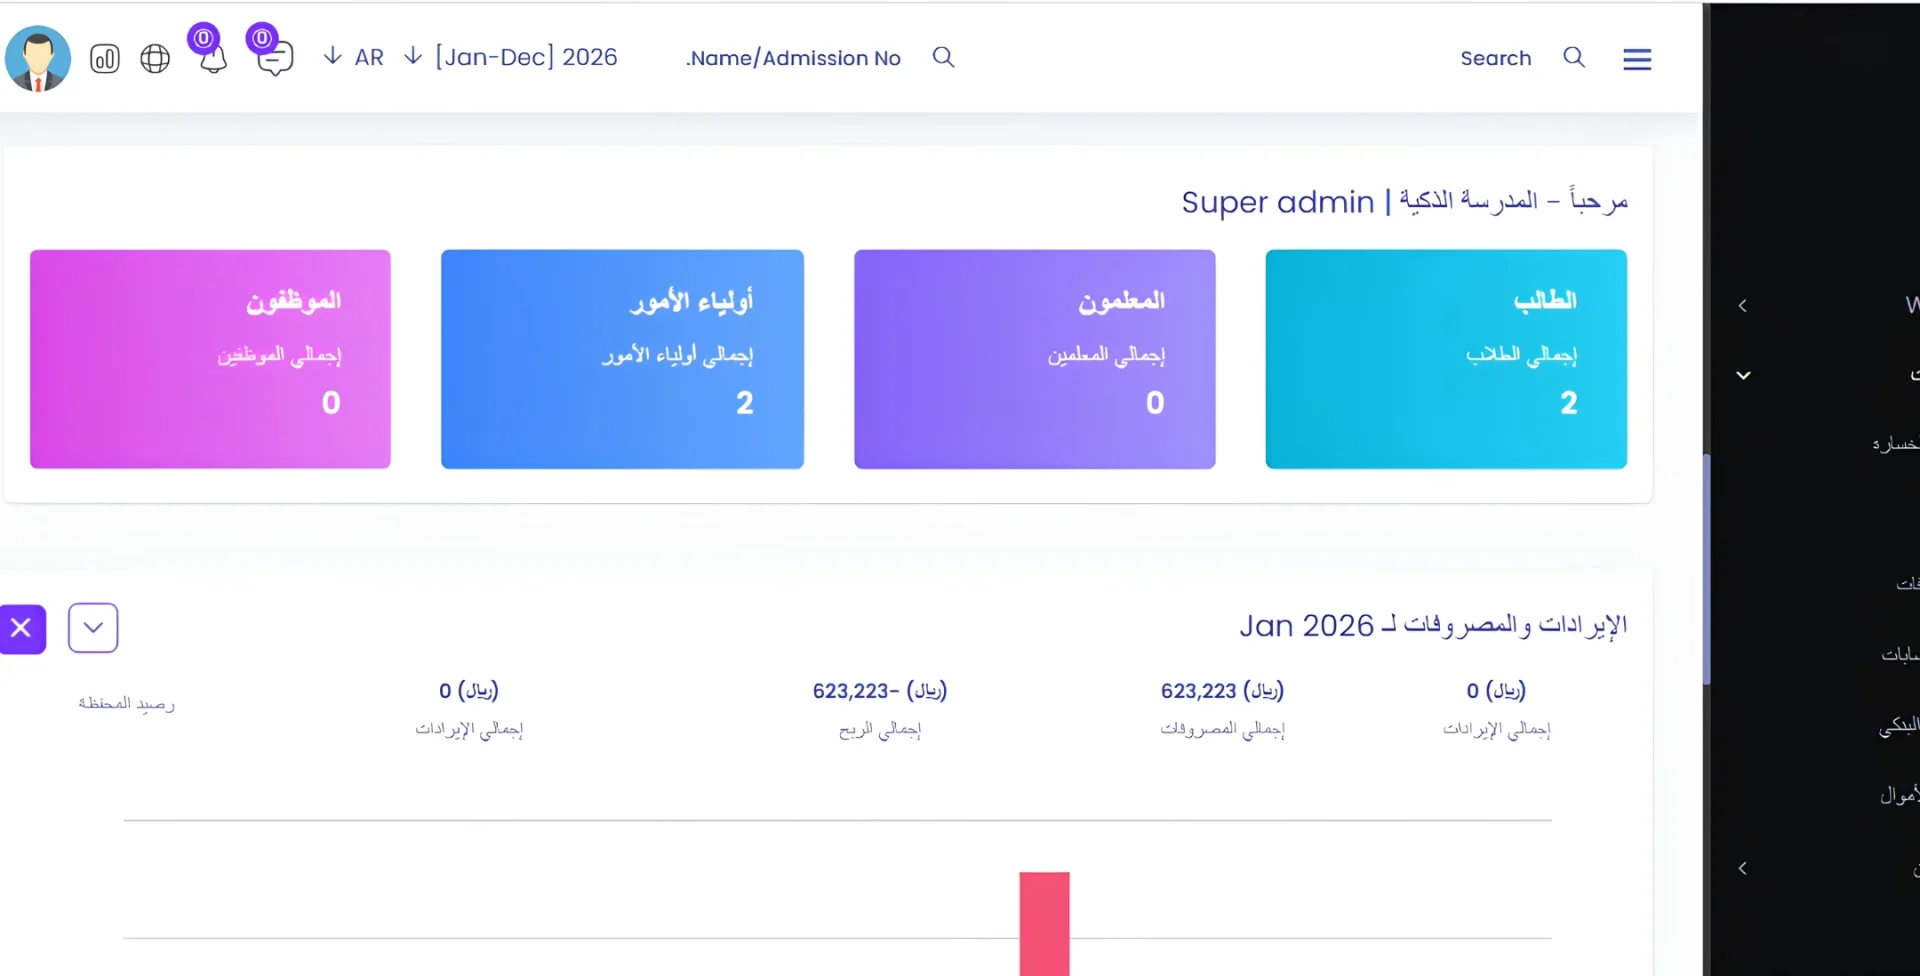Click the magnifier next to Name/Admission No
Image resolution: width=1920 pixels, height=976 pixels.
tap(943, 57)
